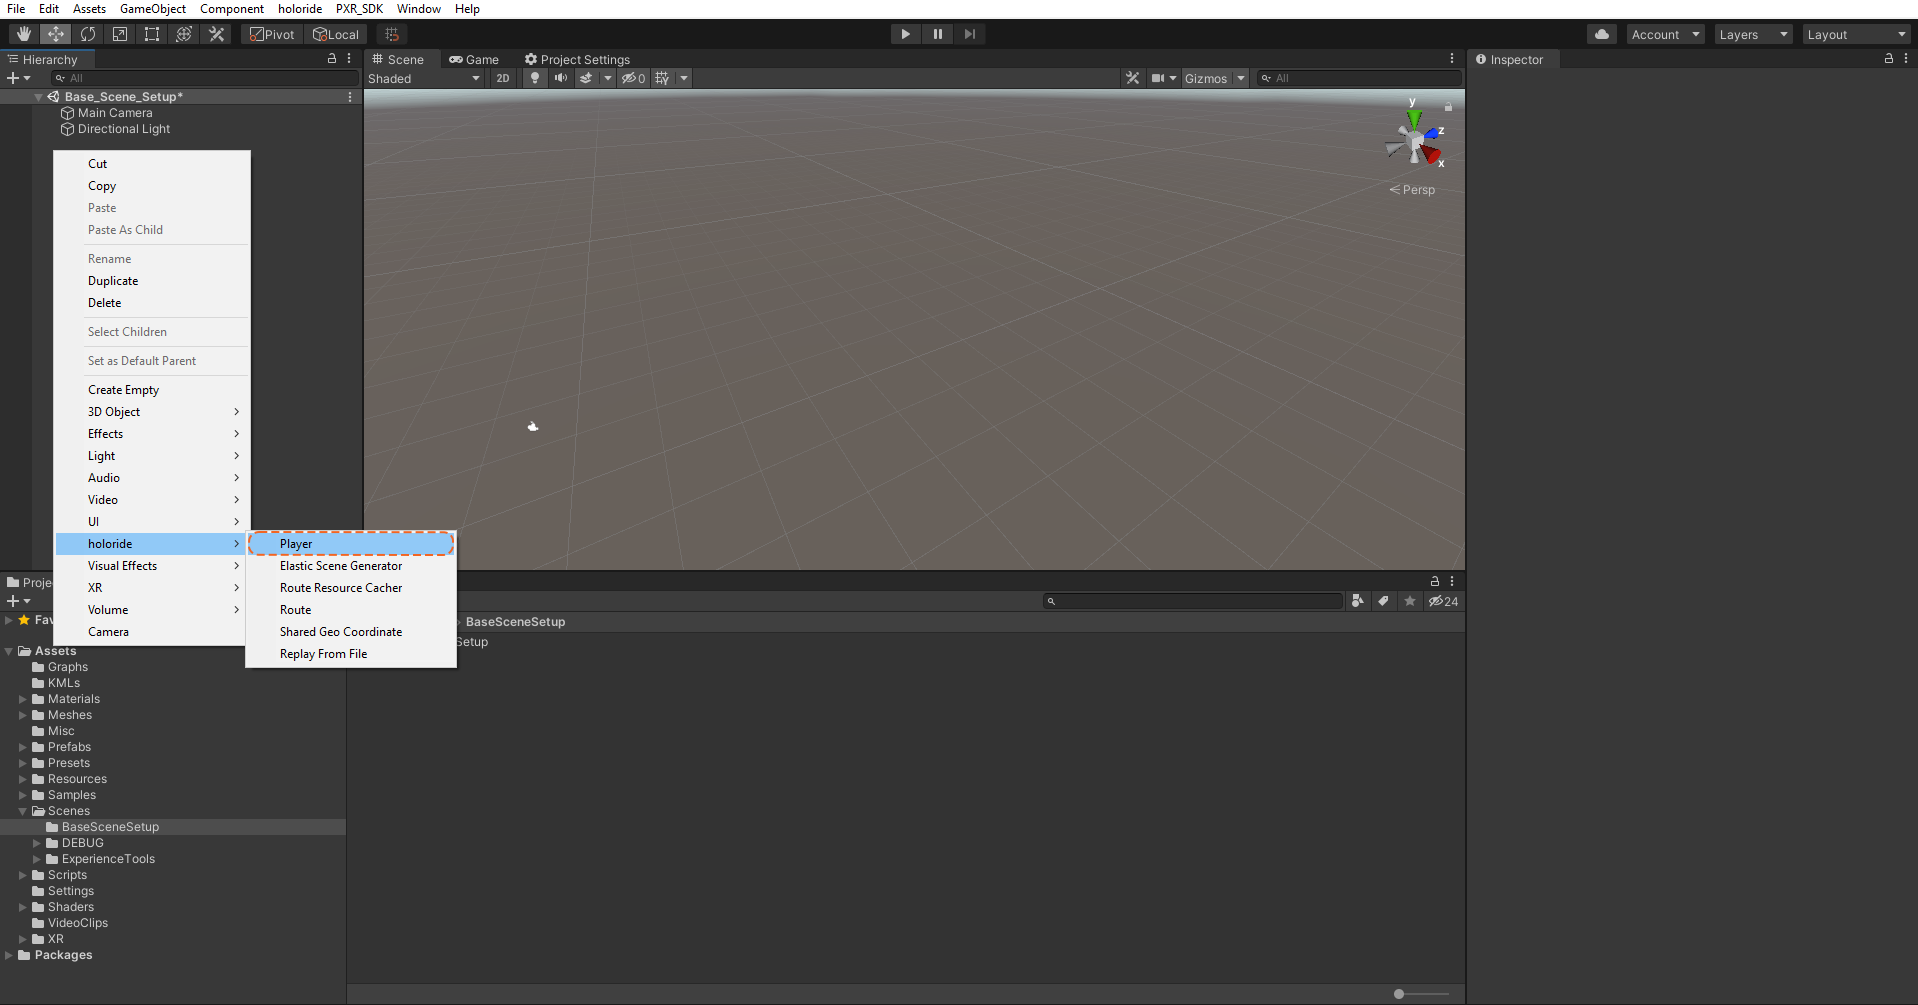Open the Shaded draw mode dropdown
1918x1005 pixels.
click(424, 78)
